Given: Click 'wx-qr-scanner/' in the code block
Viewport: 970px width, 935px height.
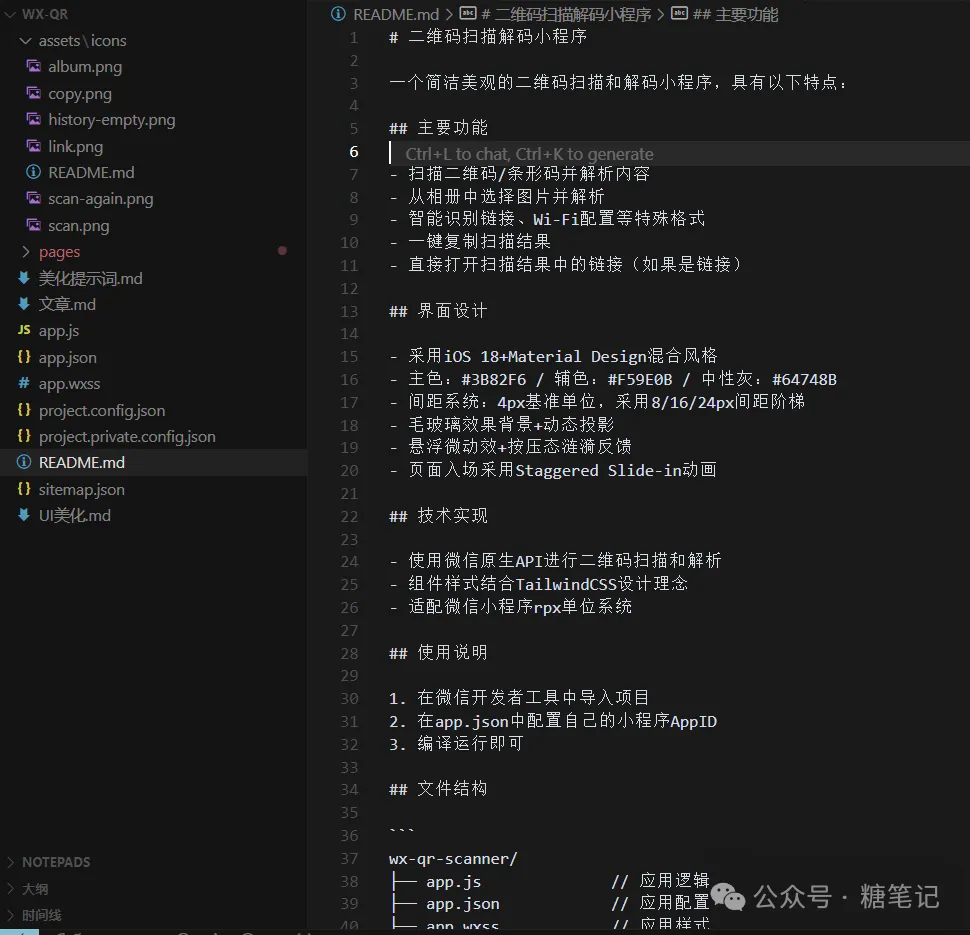Looking at the screenshot, I should 453,859.
